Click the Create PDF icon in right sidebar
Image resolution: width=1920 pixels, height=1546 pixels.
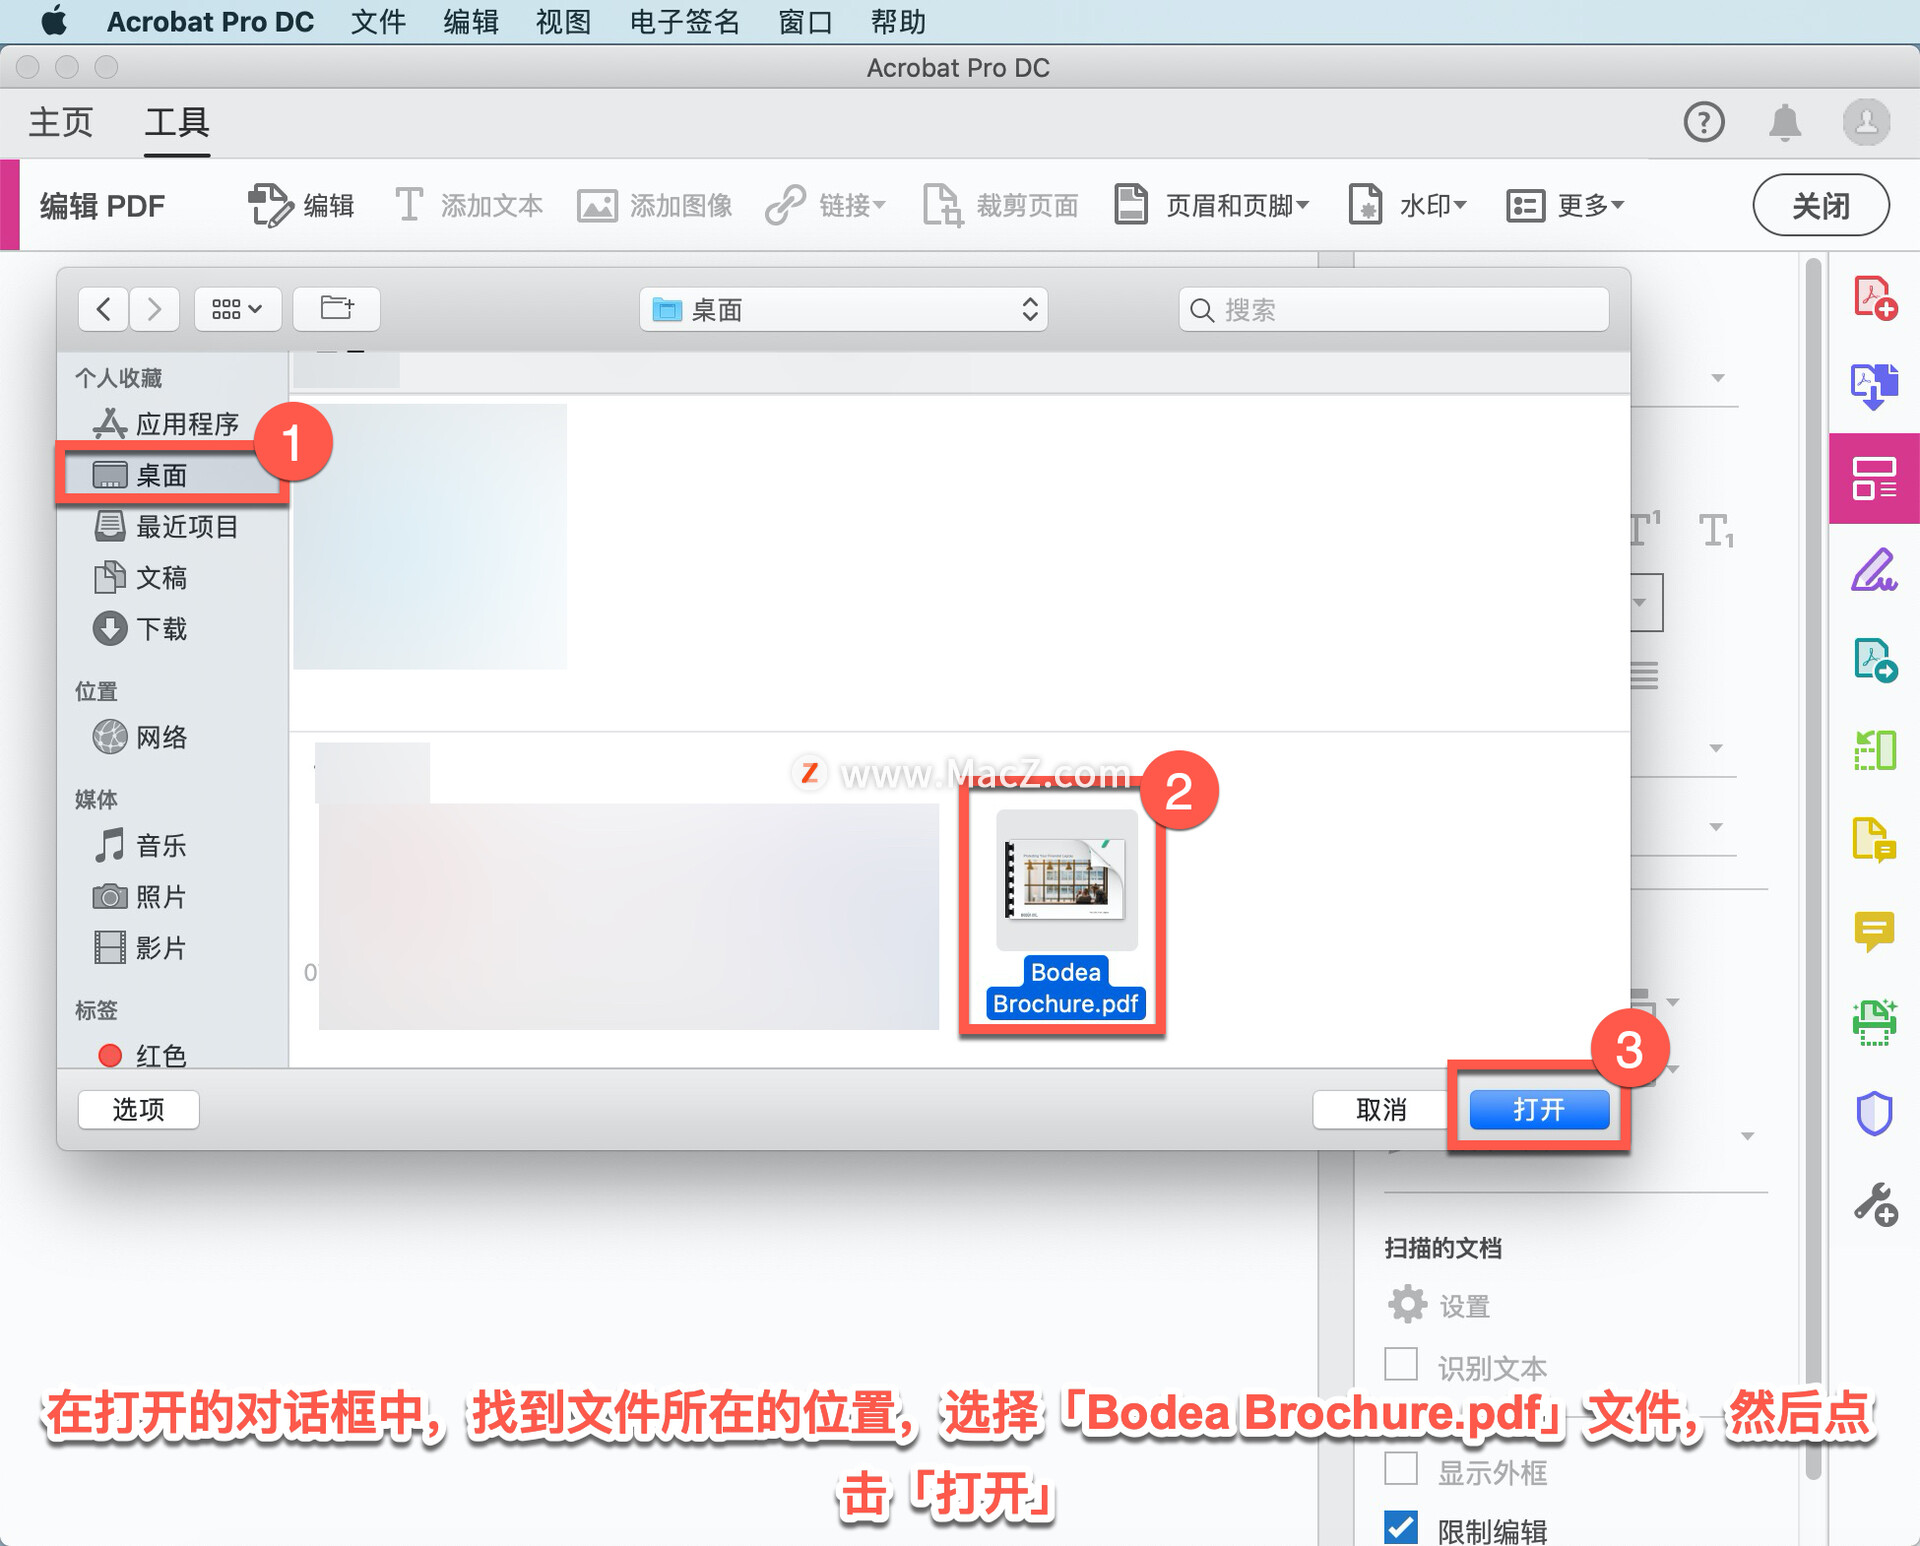(1874, 298)
